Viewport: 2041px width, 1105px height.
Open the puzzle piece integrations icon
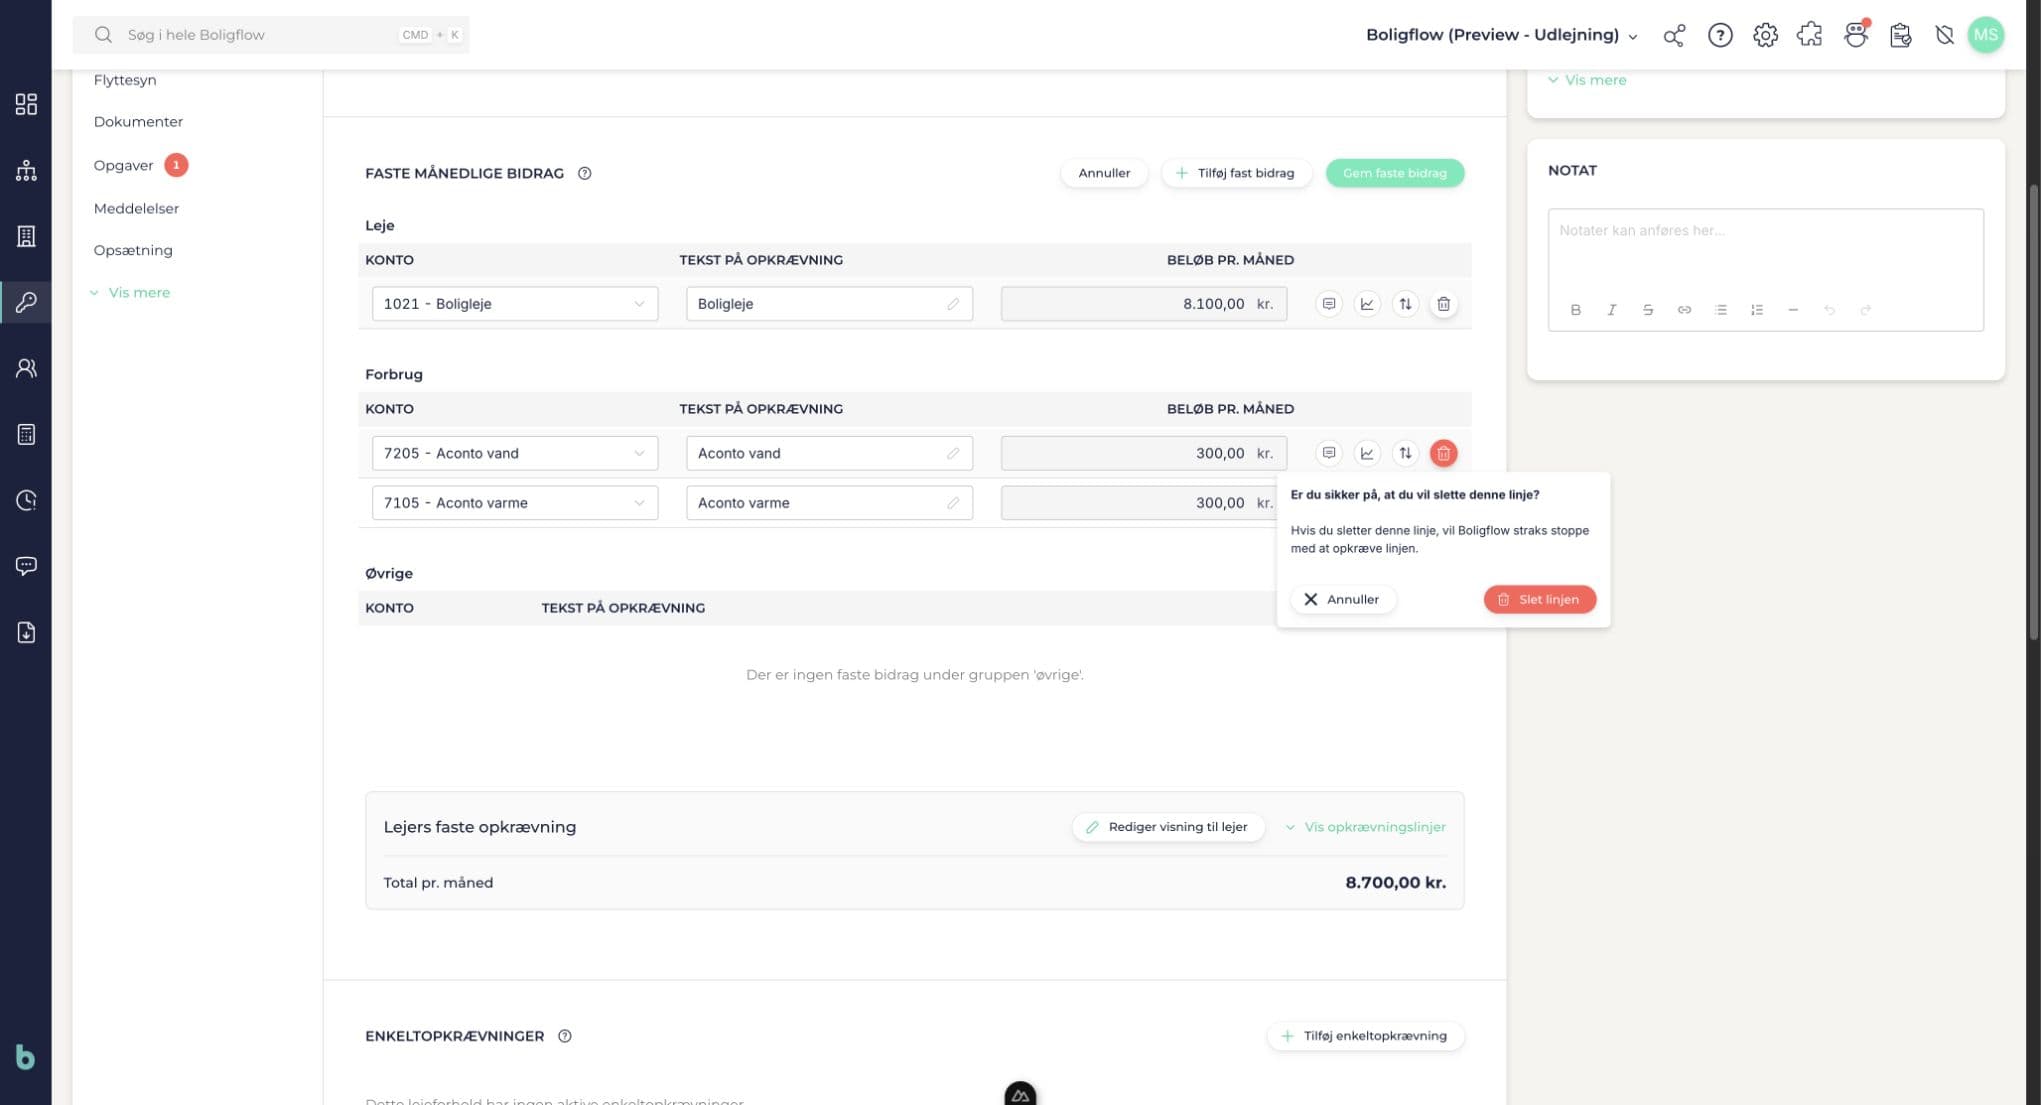[x=1809, y=35]
